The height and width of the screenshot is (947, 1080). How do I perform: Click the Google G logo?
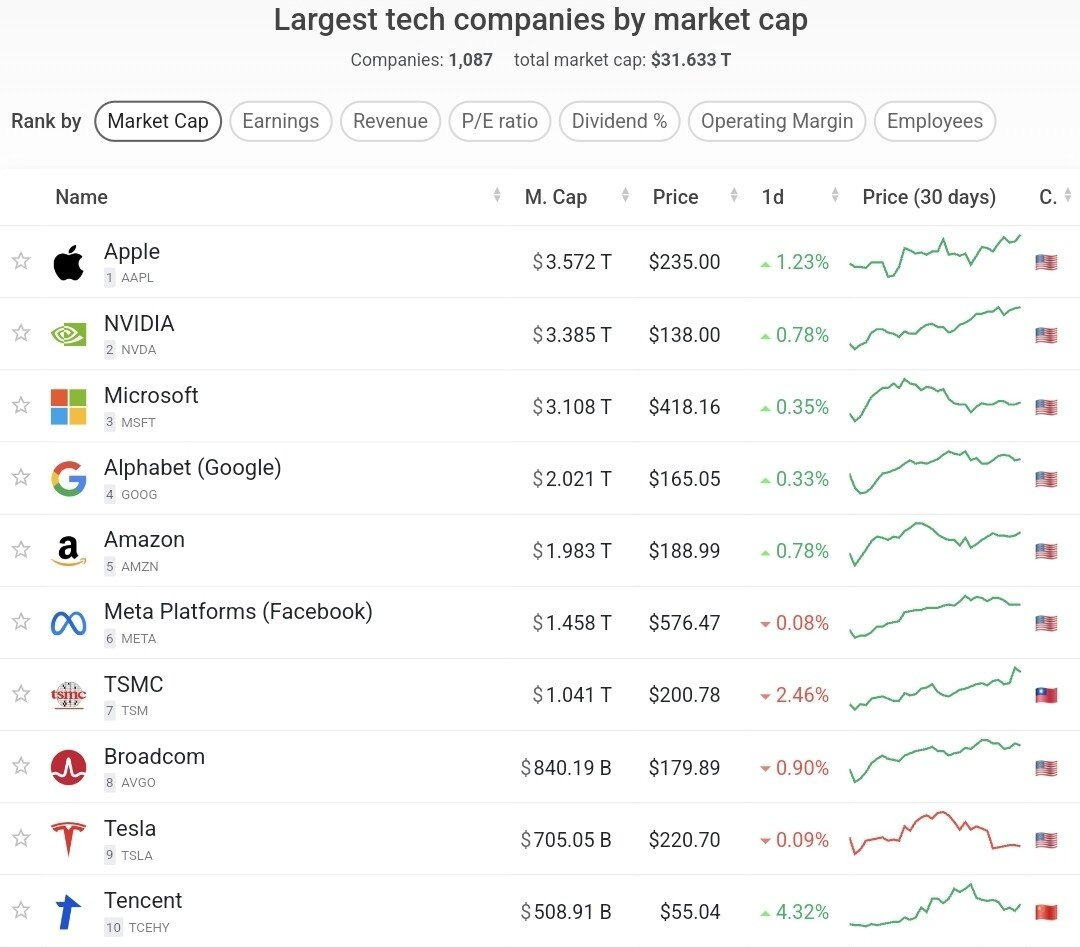[x=69, y=479]
